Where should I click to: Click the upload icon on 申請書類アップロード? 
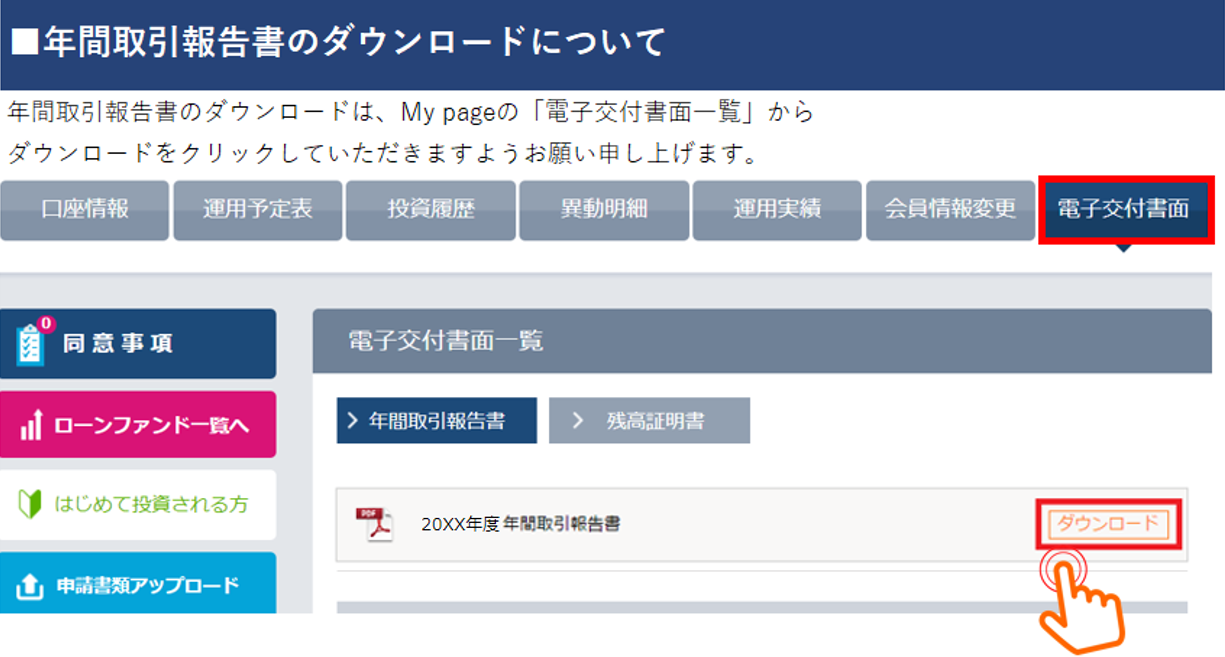(31, 586)
